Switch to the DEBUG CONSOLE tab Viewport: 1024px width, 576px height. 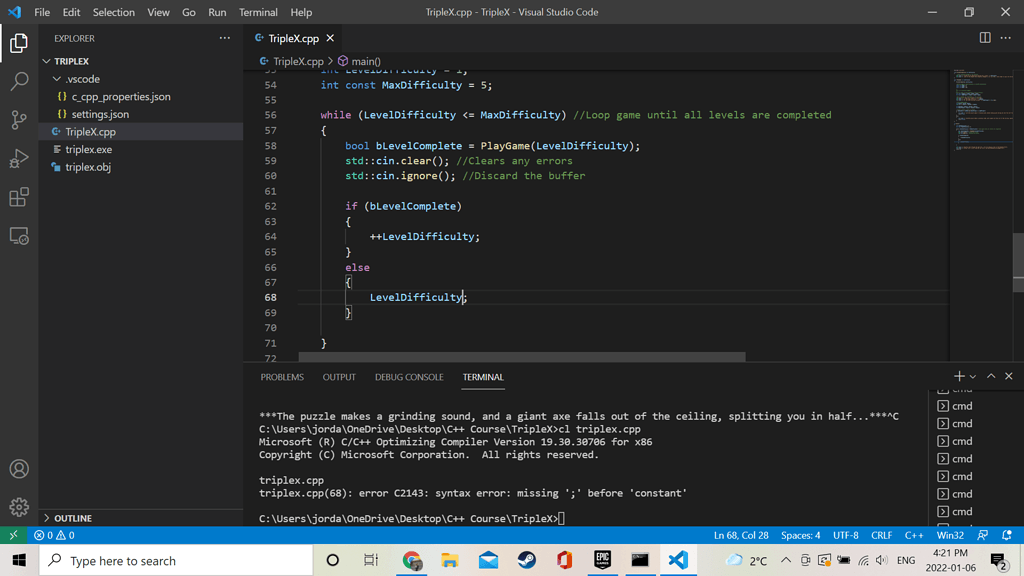click(409, 377)
